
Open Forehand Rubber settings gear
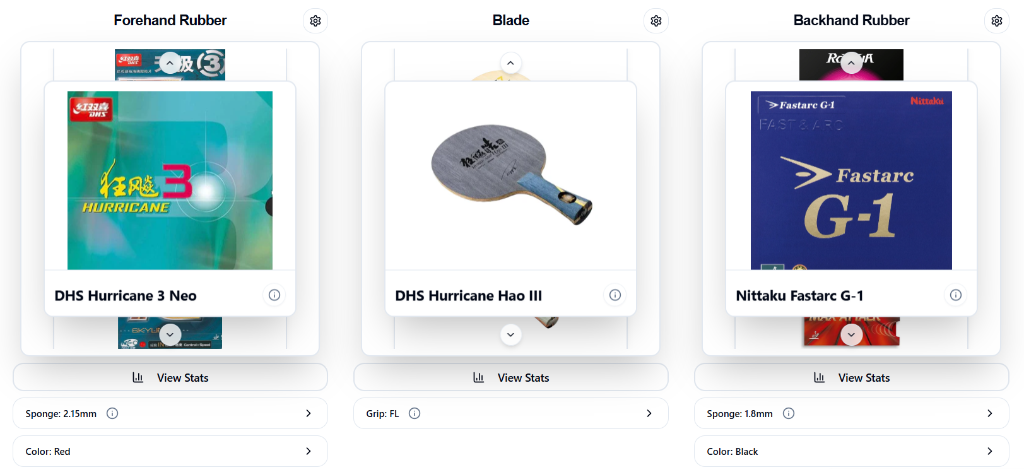coord(315,20)
